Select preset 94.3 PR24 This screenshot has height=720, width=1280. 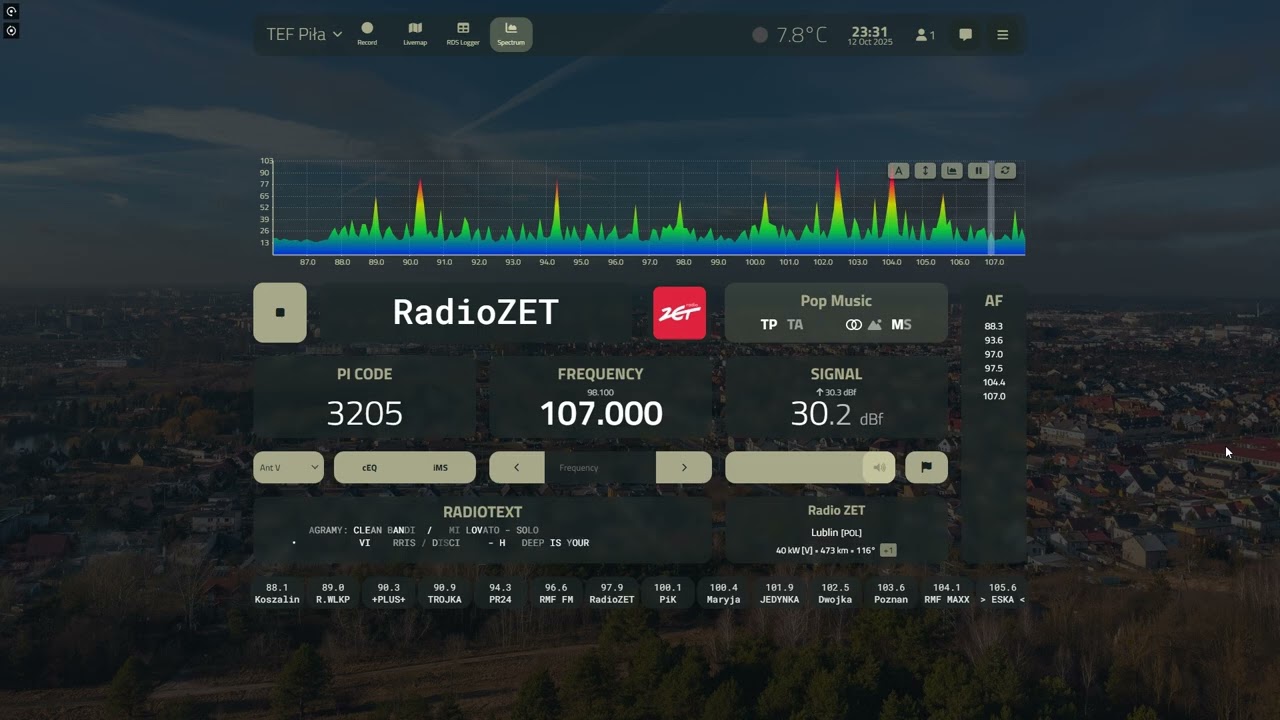(500, 594)
